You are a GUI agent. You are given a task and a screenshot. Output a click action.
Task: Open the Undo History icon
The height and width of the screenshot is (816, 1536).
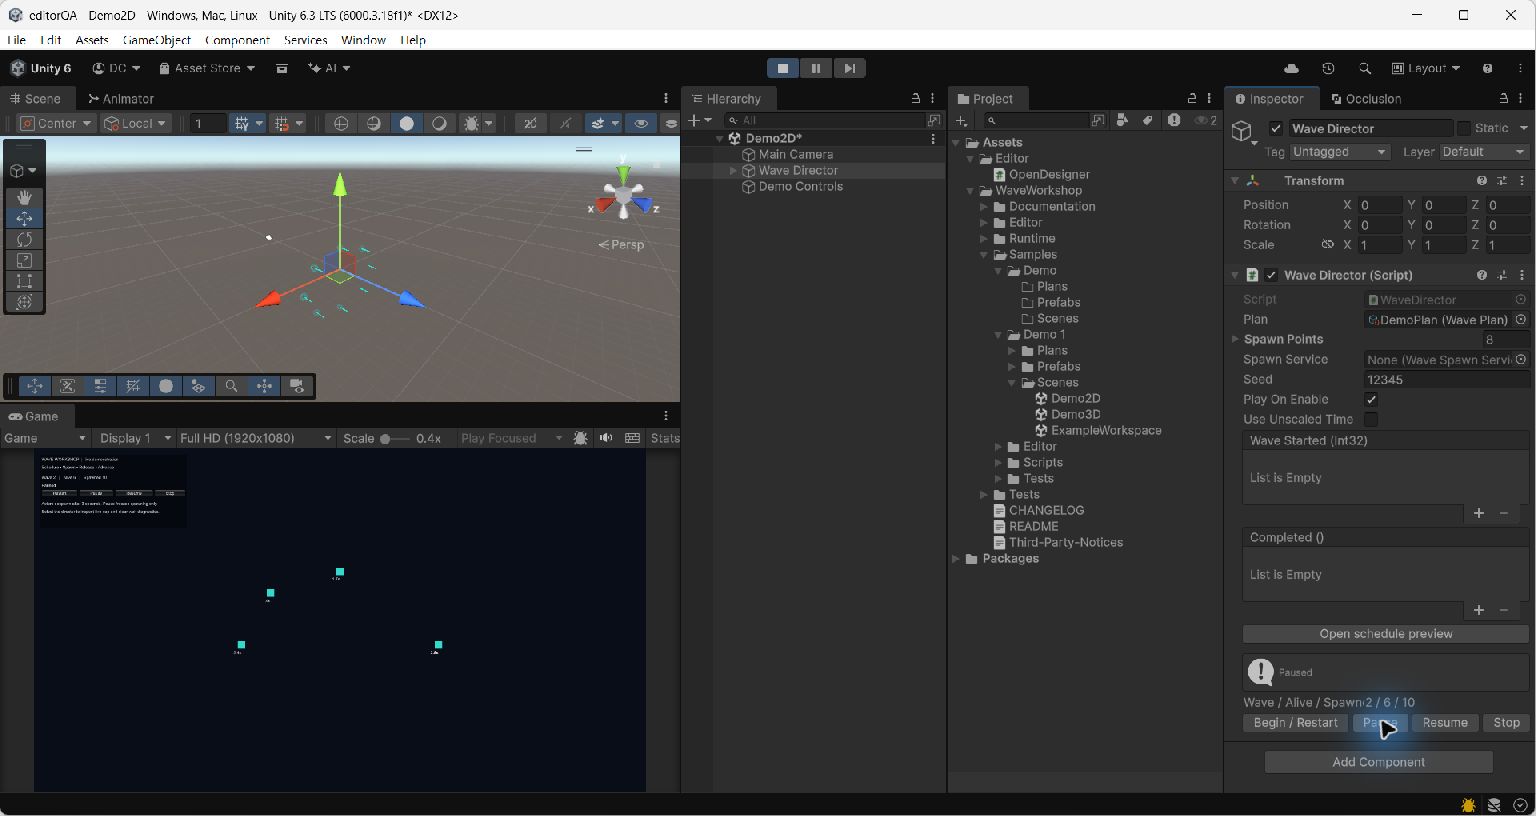tap(1328, 68)
